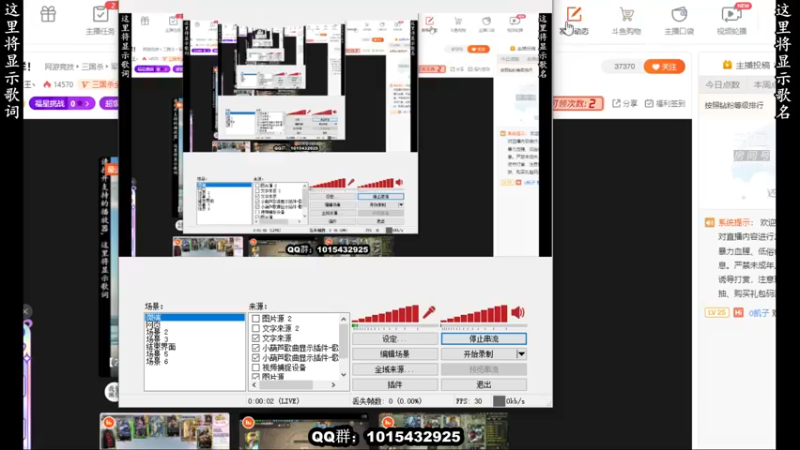This screenshot has height=450, width=800.
Task: Open the 主播口袋 pocket icon
Action: point(679,14)
